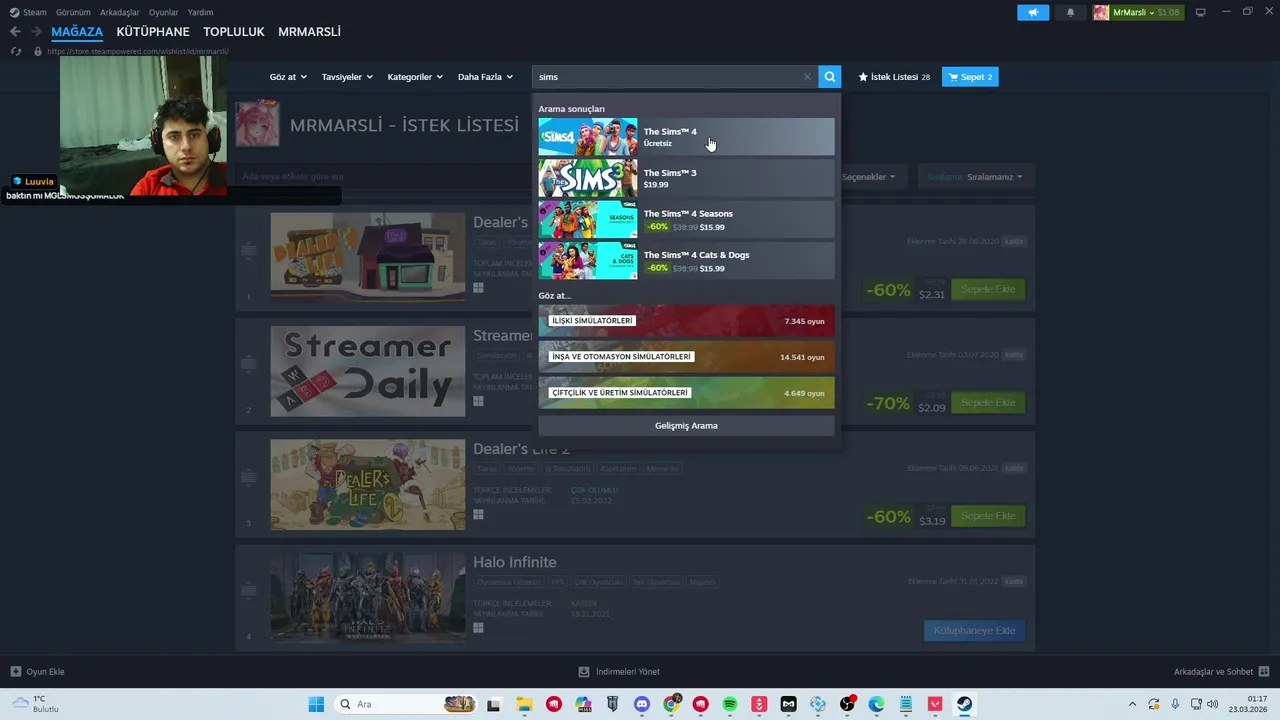The image size is (1280, 720).
Task: Open Chrome from the taskbar
Action: point(671,704)
